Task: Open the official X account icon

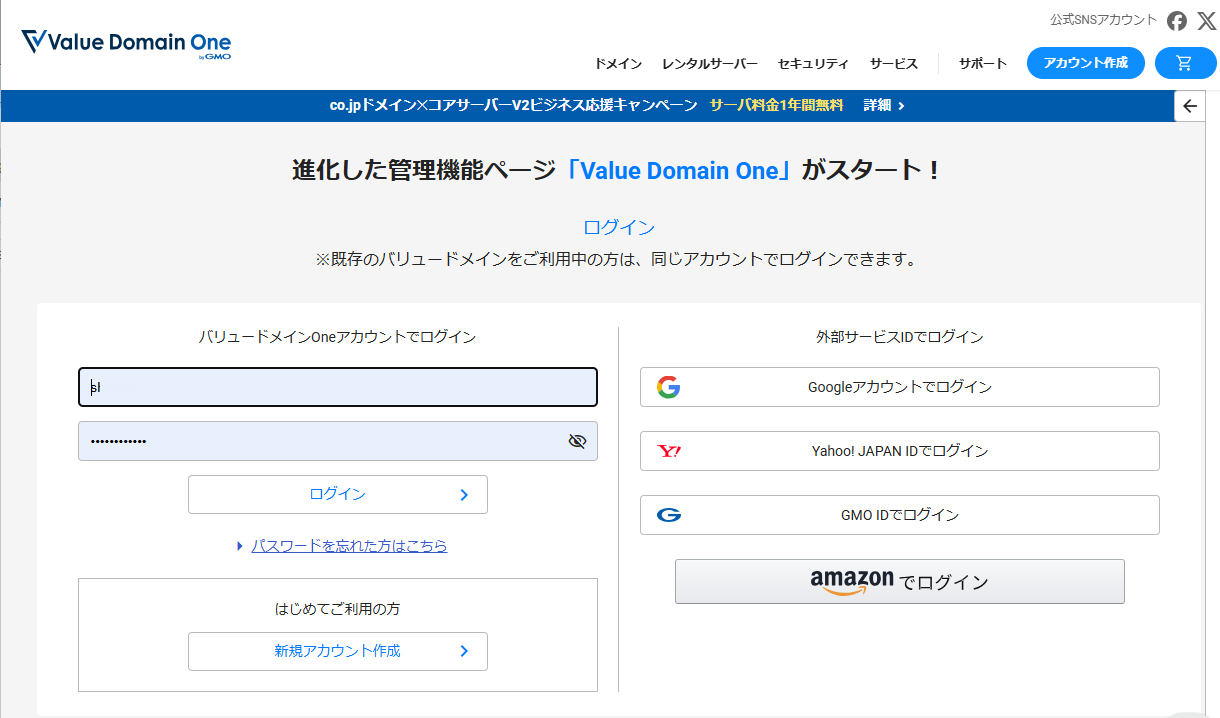Action: point(1206,21)
